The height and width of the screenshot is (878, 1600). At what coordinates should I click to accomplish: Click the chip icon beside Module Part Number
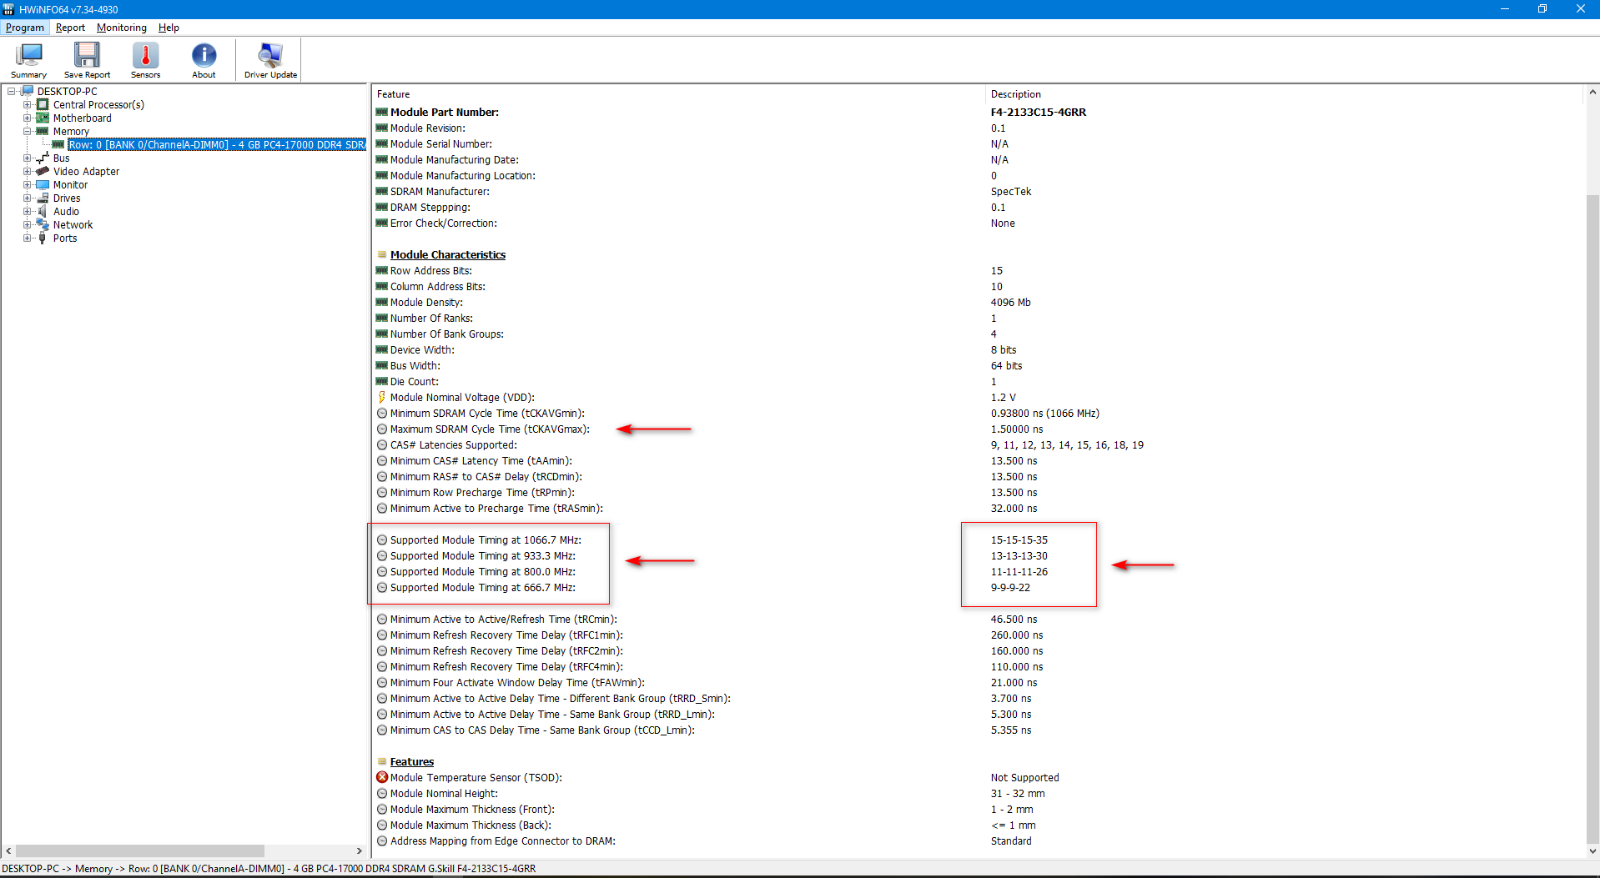[382, 112]
